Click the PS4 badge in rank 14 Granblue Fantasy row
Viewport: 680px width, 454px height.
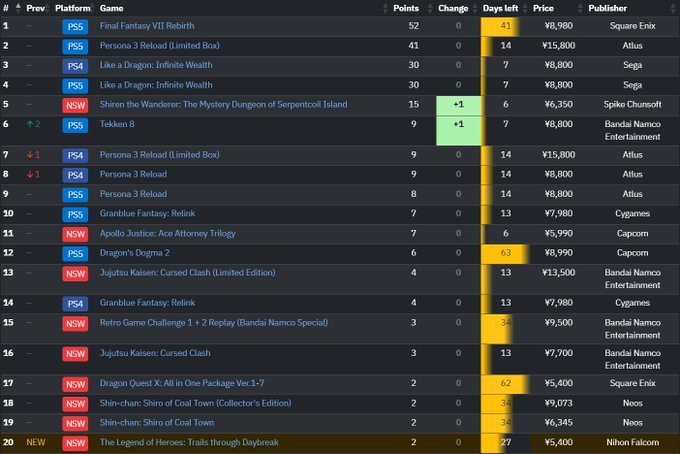75,304
